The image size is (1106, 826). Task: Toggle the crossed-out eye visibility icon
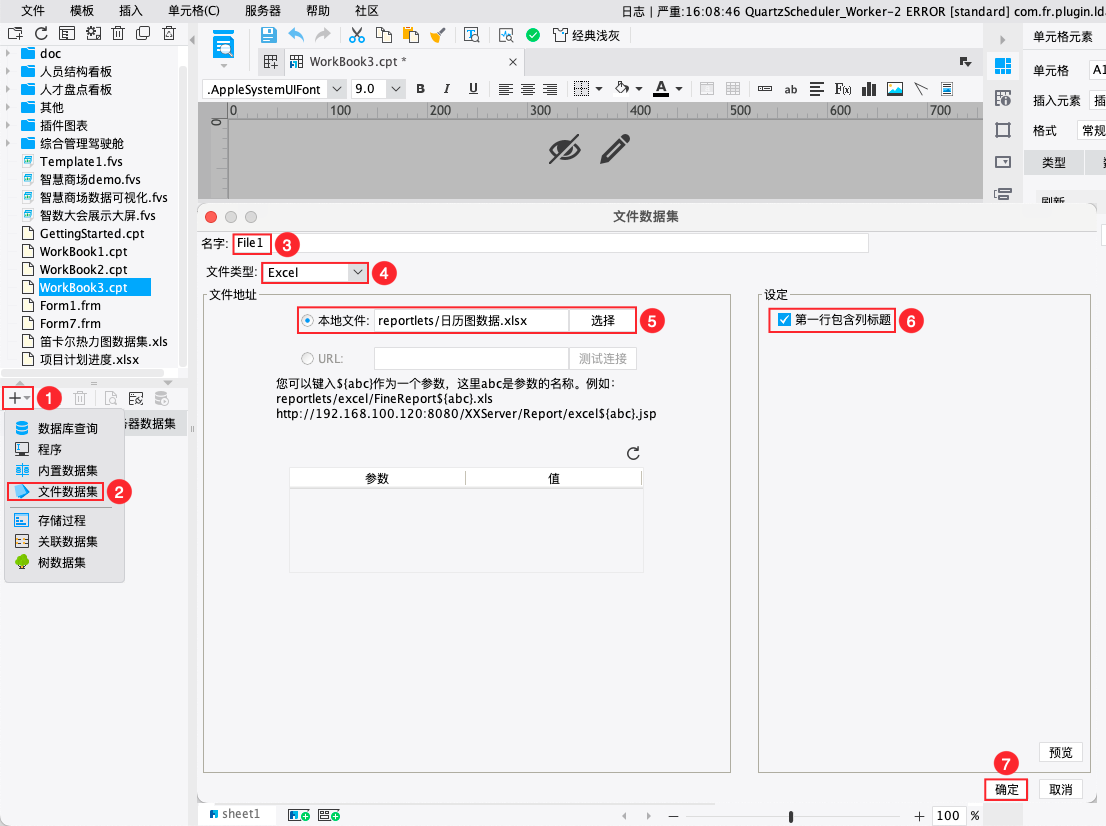564,149
